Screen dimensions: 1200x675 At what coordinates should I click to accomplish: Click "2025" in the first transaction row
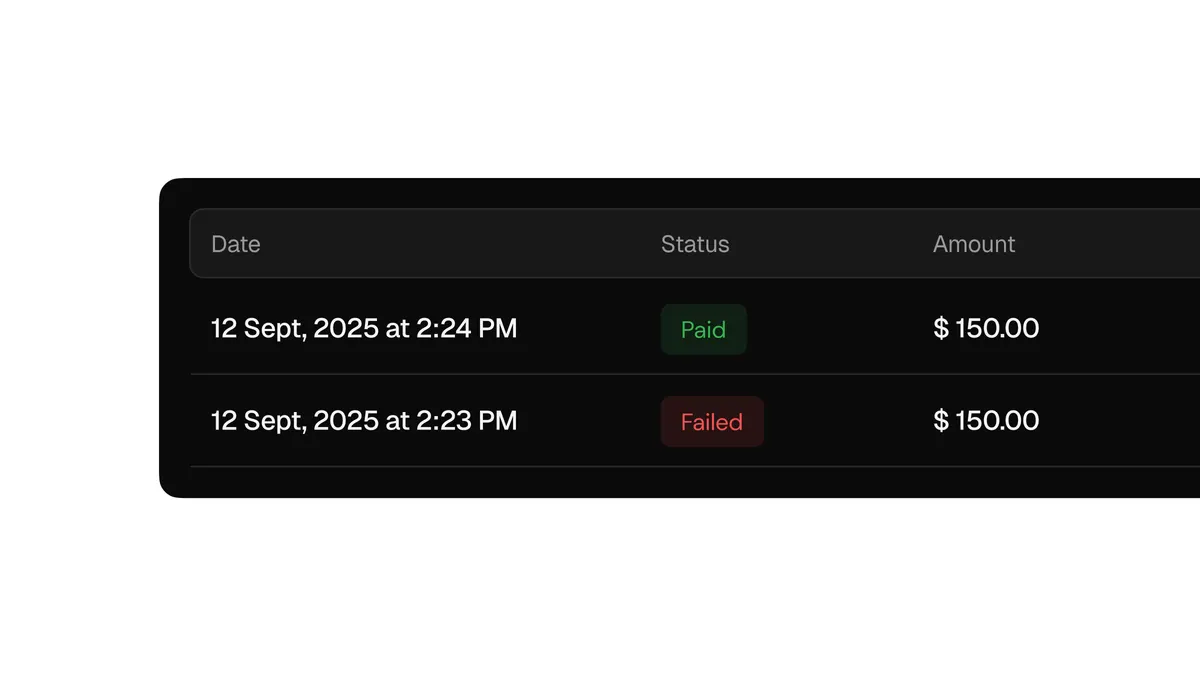(346, 328)
